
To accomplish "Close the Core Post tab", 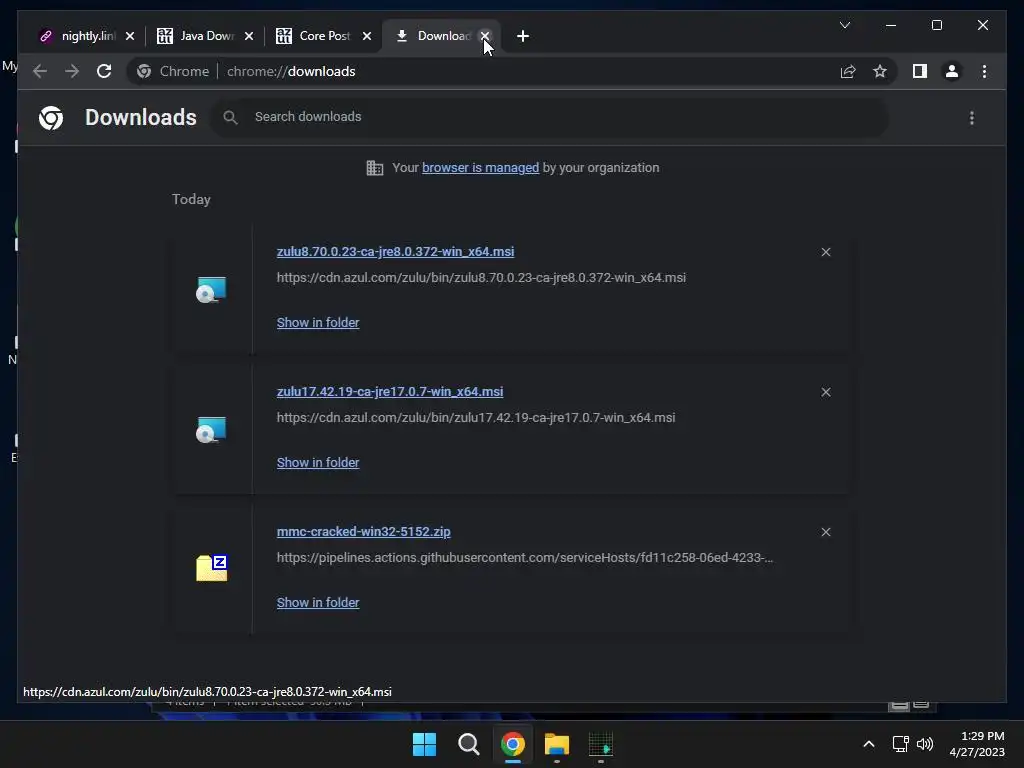I will [x=367, y=36].
